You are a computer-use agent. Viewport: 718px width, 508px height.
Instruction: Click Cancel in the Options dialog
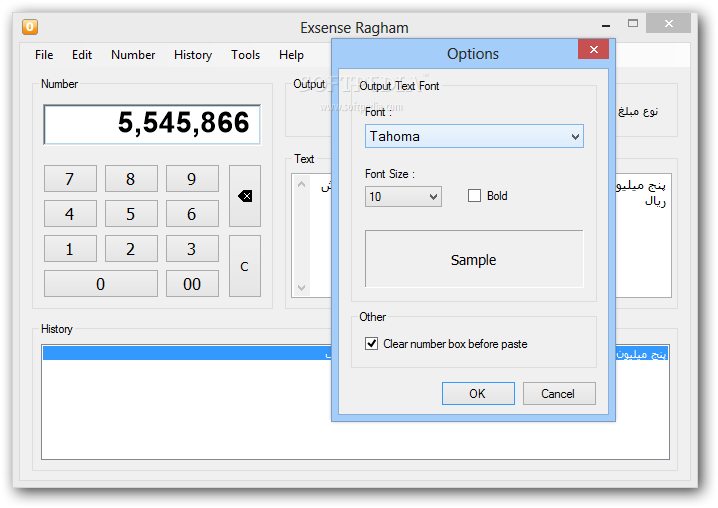click(559, 394)
